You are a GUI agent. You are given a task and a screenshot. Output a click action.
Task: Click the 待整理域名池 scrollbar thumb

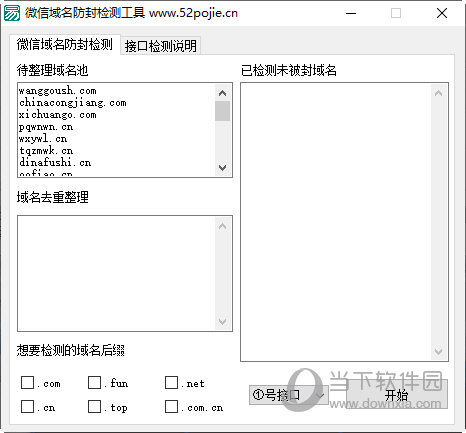[x=222, y=111]
